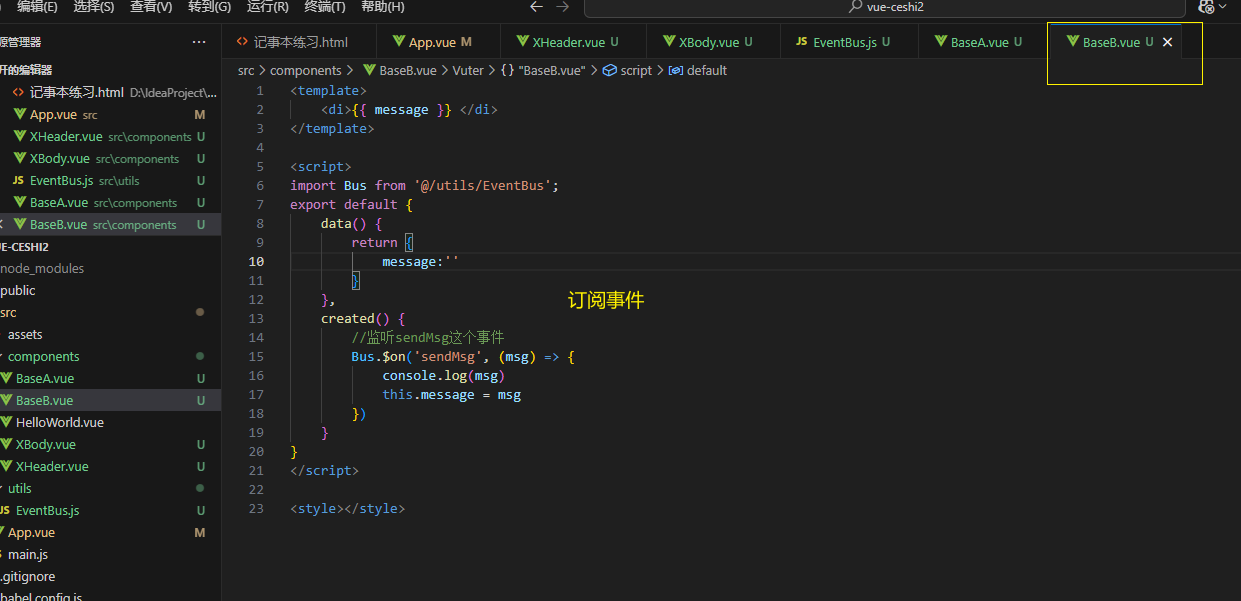Open BaseA.vue in the file tree
This screenshot has height=601, width=1241.
point(110,378)
